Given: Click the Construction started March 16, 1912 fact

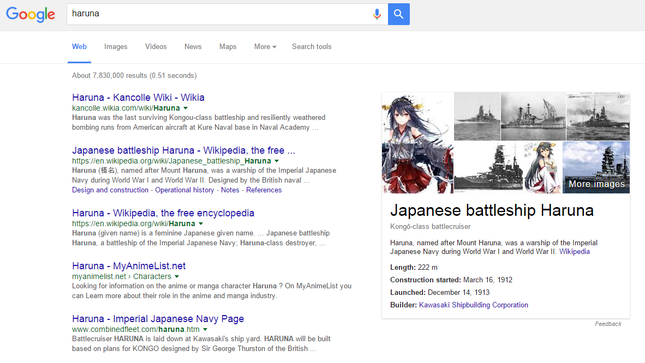Looking at the screenshot, I should pyautogui.click(x=451, y=280).
